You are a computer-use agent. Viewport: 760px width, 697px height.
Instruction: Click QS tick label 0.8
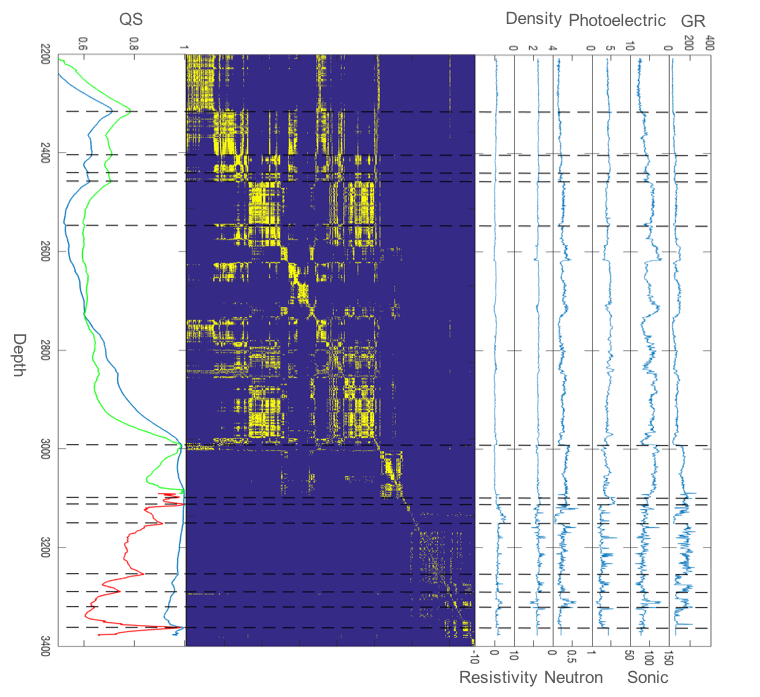134,44
